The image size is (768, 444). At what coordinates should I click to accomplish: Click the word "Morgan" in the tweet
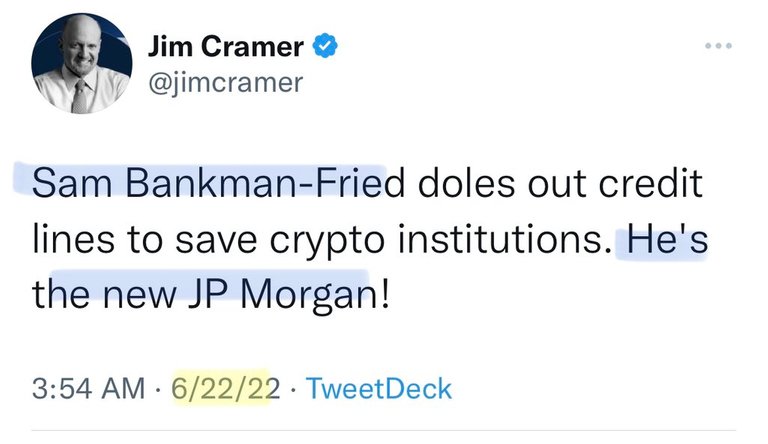[308, 296]
